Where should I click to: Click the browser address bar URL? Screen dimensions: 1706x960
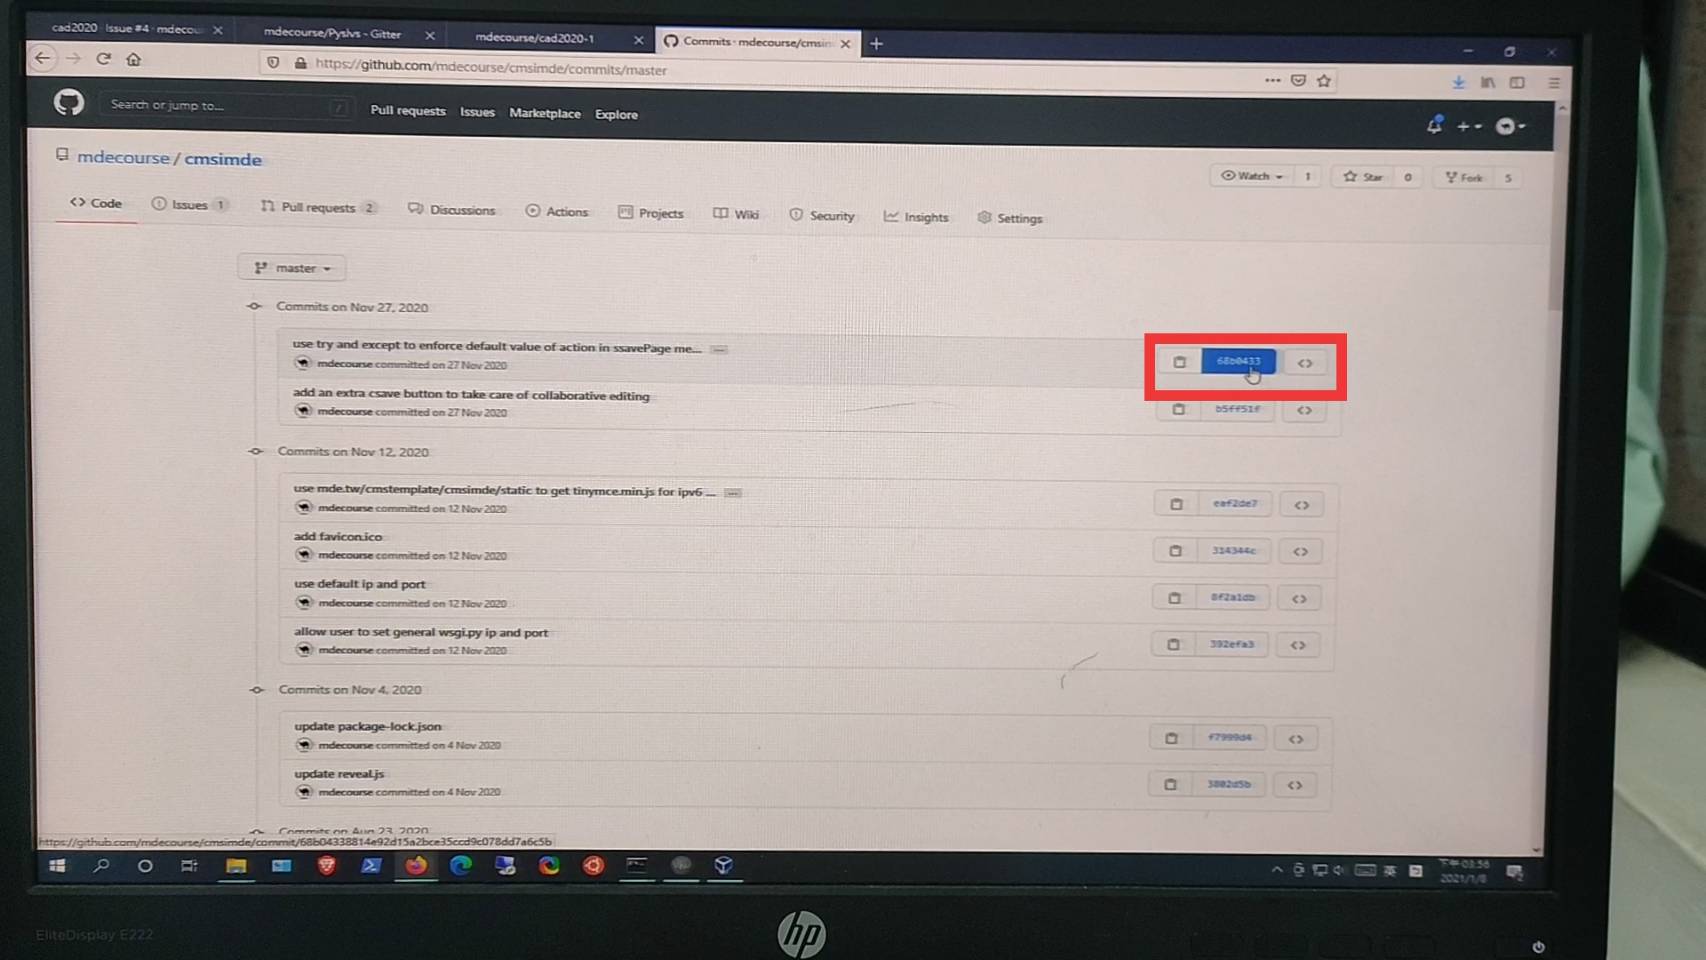click(x=490, y=69)
